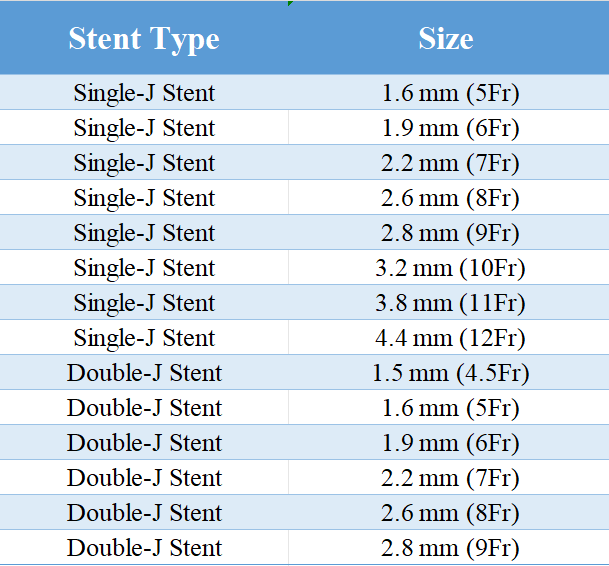Select the Double-J Stent cell beside 2.8 mm (9Fr)

click(x=144, y=547)
